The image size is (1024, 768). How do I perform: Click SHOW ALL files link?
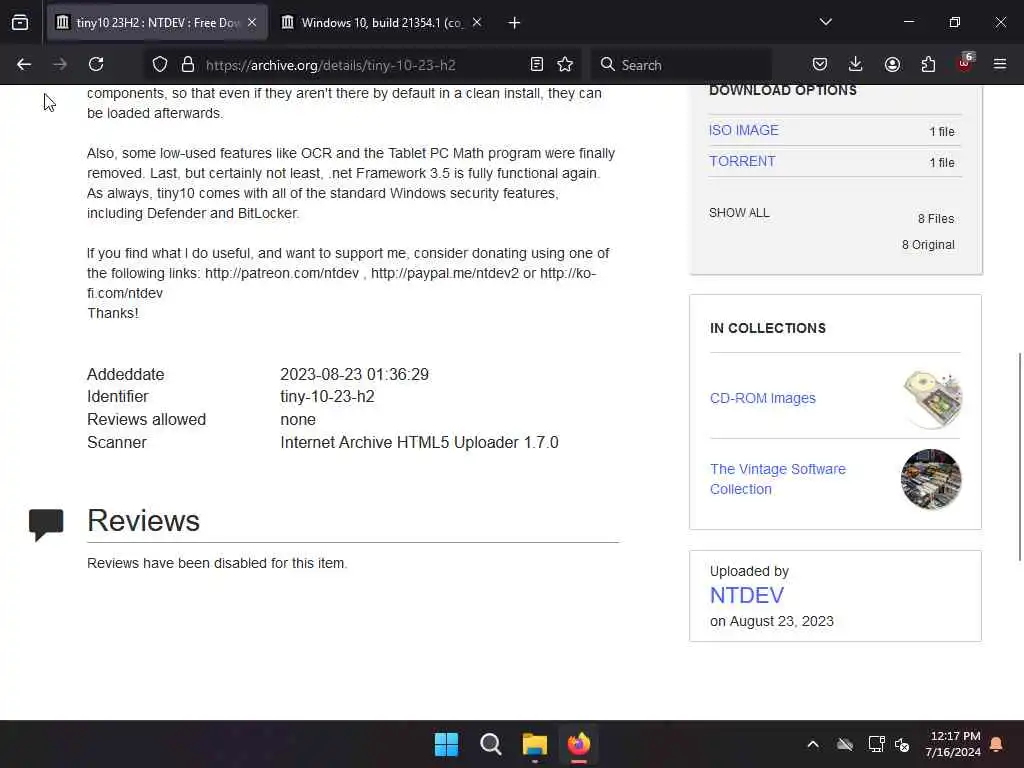(739, 213)
